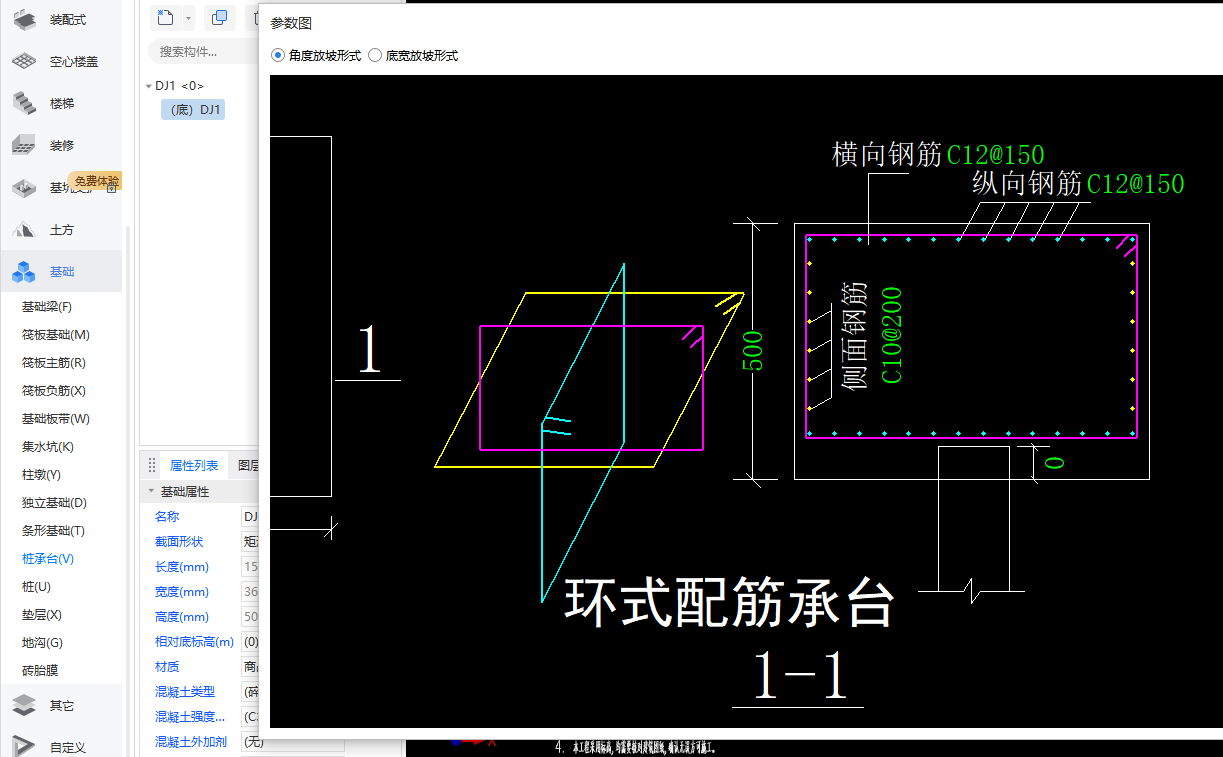Click the 高度(mm) property label
Viewport: 1223px width, 757px height.
point(182,617)
